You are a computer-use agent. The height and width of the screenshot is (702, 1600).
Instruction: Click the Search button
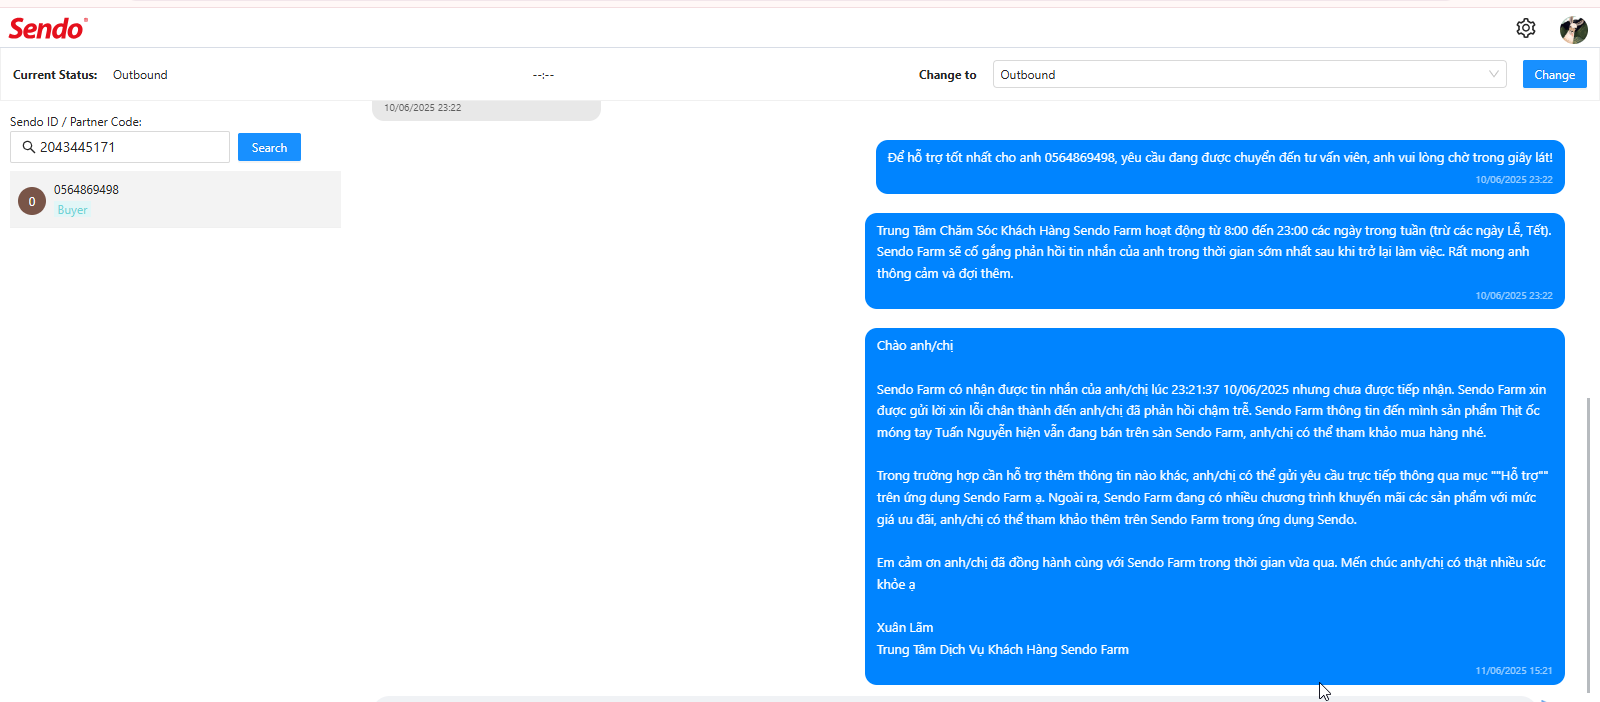[269, 147]
